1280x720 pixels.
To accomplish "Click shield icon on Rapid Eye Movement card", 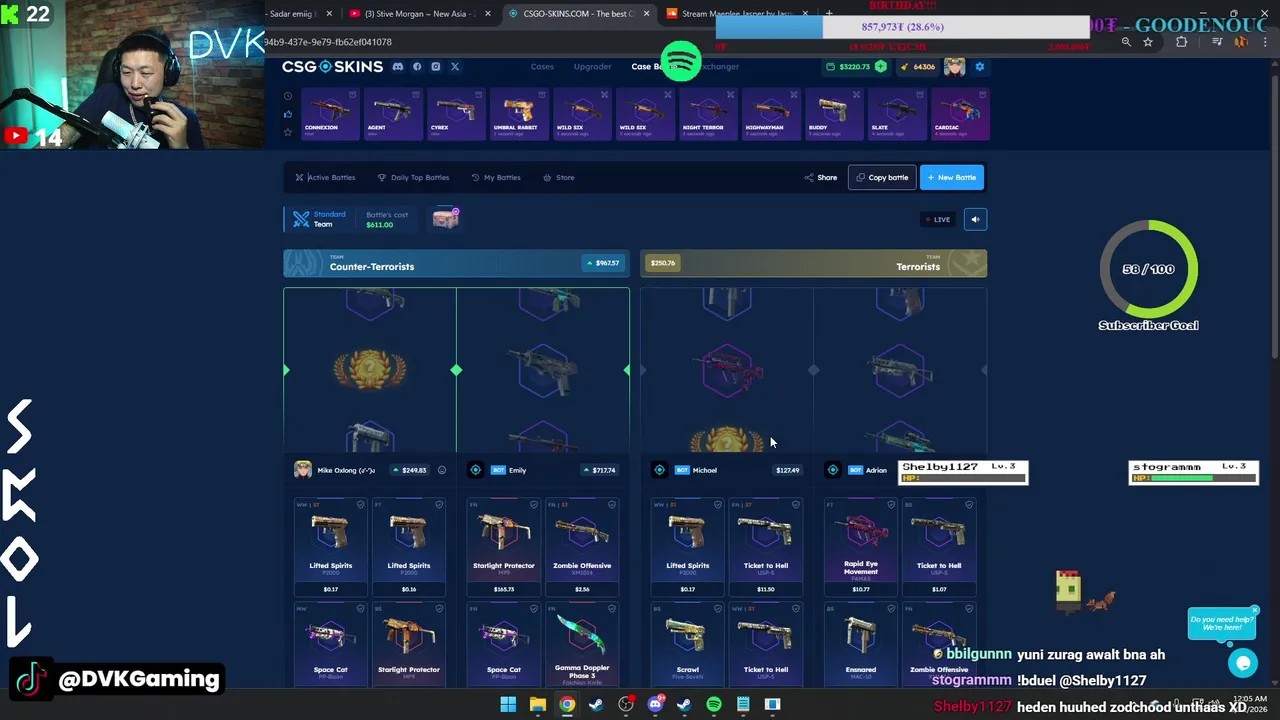I will coord(891,505).
